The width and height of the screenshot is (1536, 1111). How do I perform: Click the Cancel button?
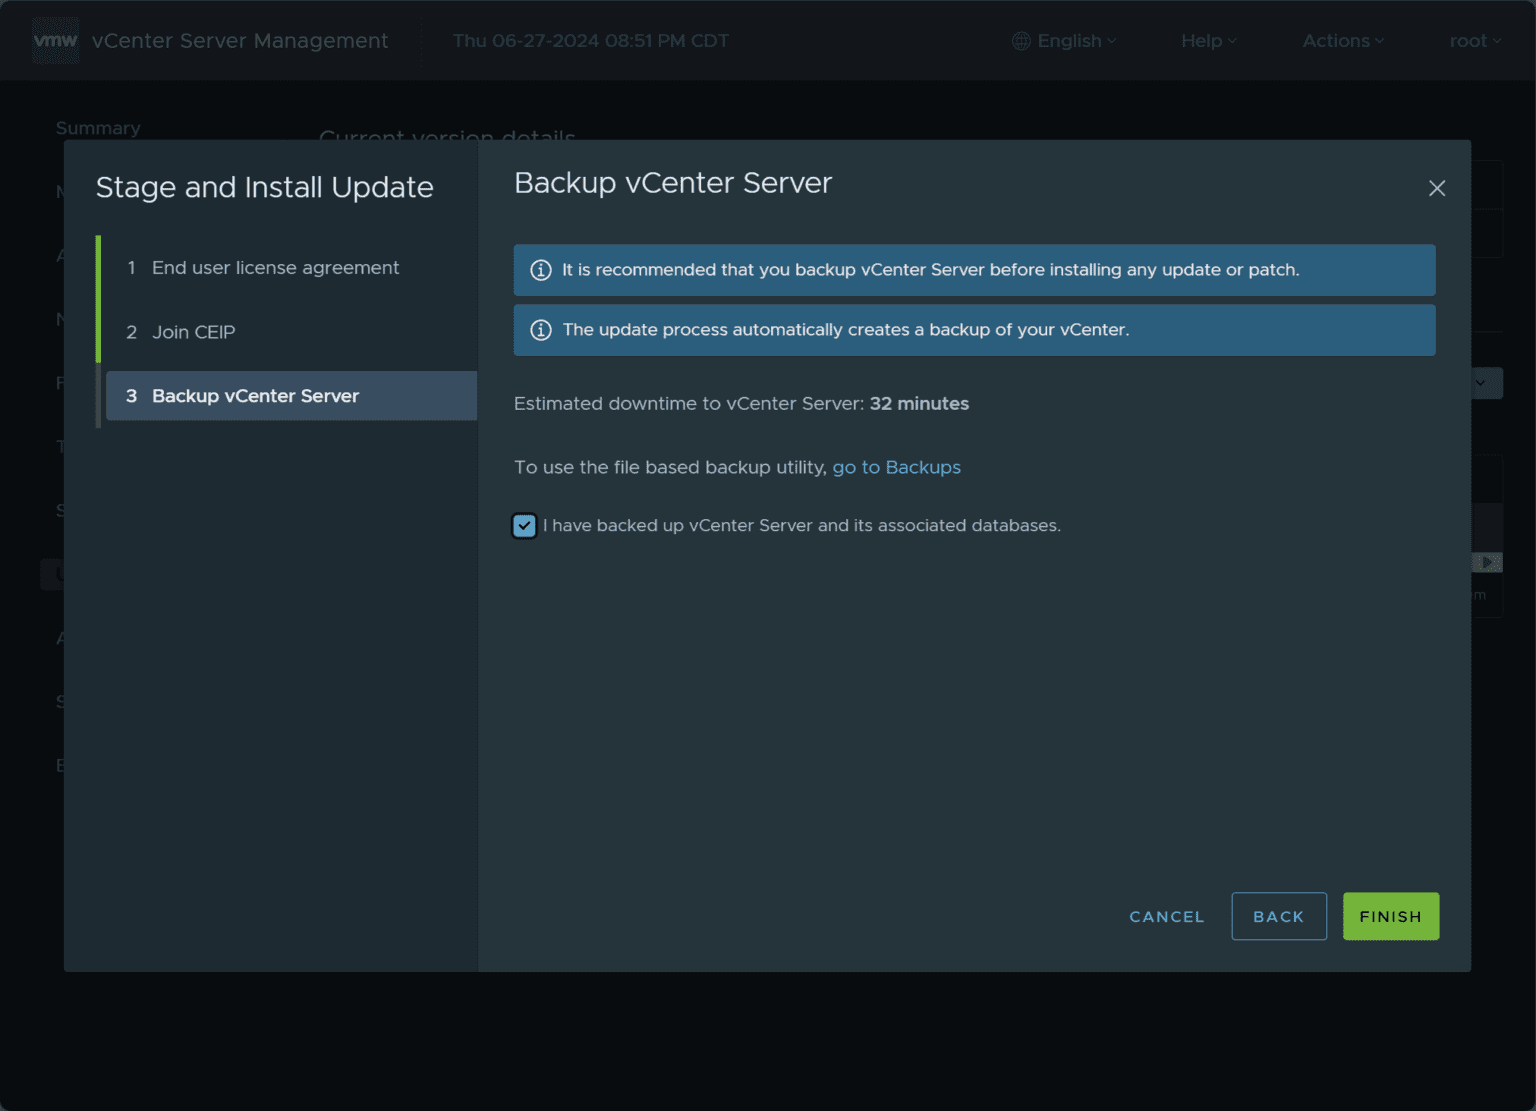tap(1166, 916)
